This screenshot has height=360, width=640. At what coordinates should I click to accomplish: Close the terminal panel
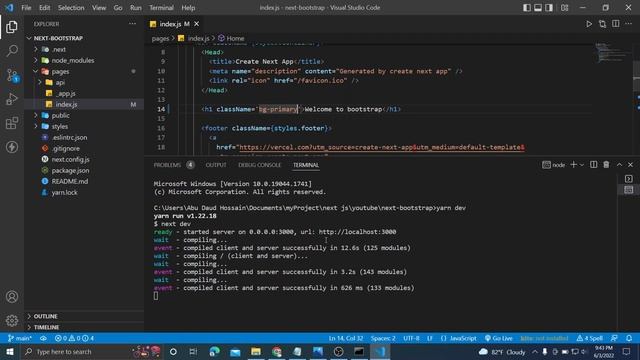click(x=630, y=164)
